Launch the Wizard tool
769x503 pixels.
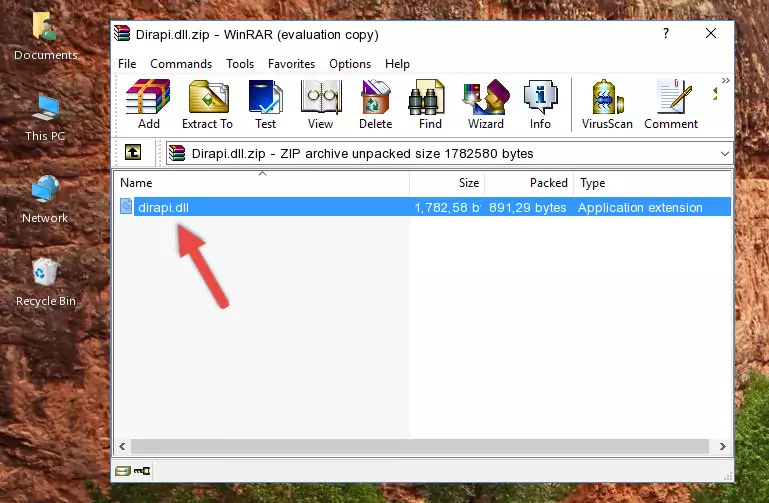coord(486,104)
